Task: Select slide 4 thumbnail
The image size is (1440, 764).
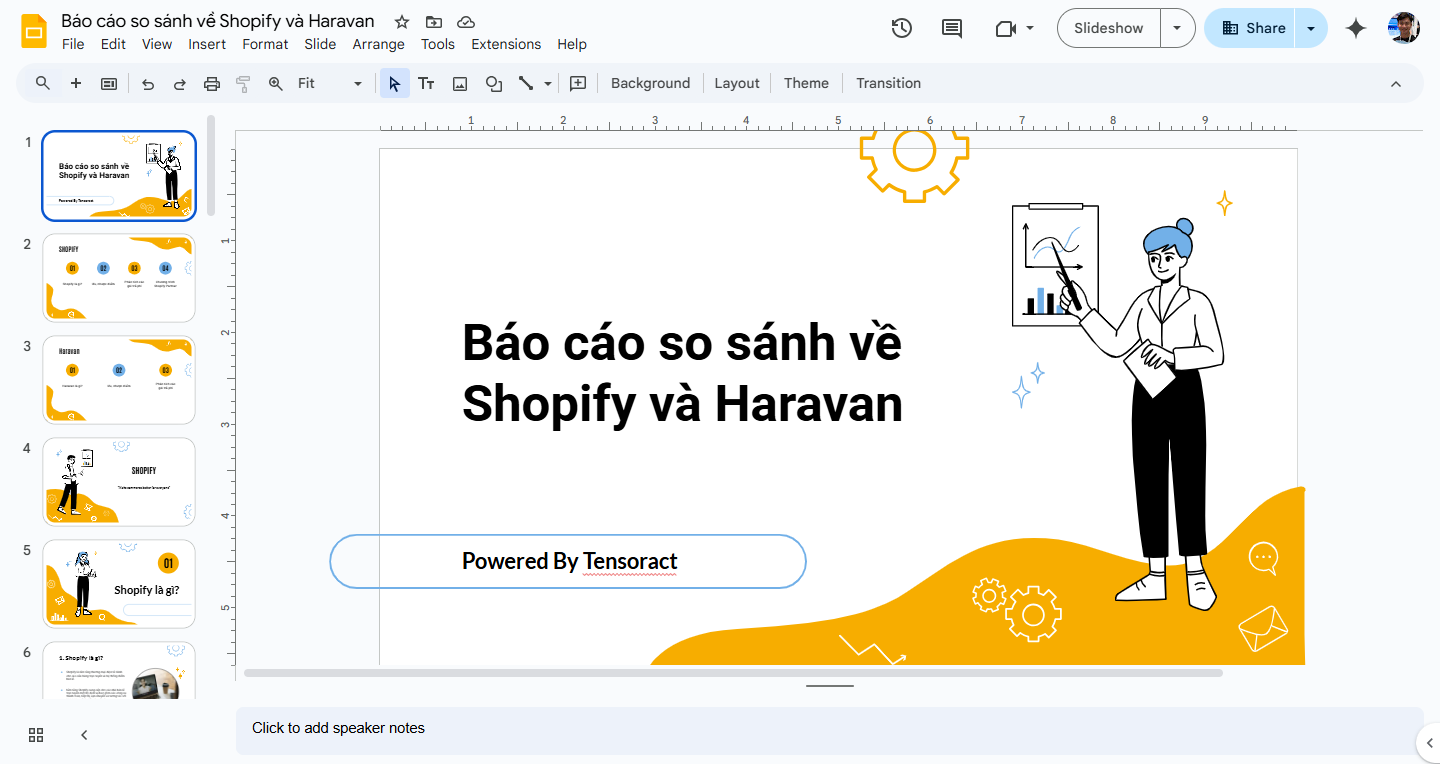Action: coord(119,482)
